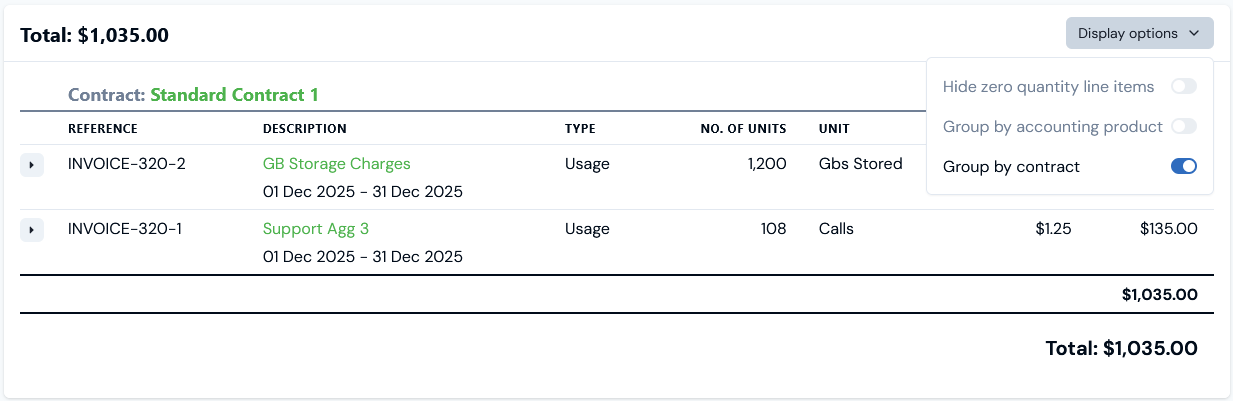The image size is (1233, 401).
Task: Open the GB Storage Charges link
Action: coord(336,164)
